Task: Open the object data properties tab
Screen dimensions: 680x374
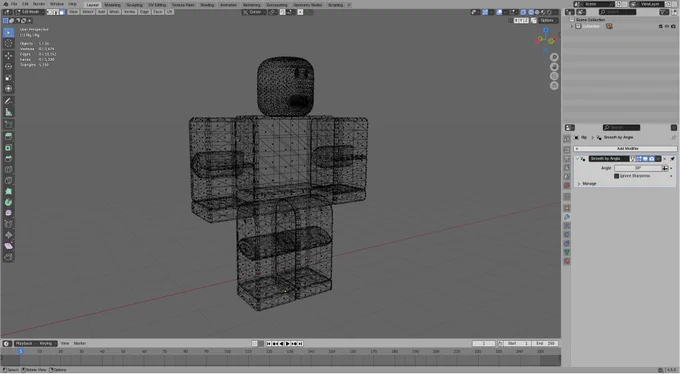Action: click(x=567, y=252)
